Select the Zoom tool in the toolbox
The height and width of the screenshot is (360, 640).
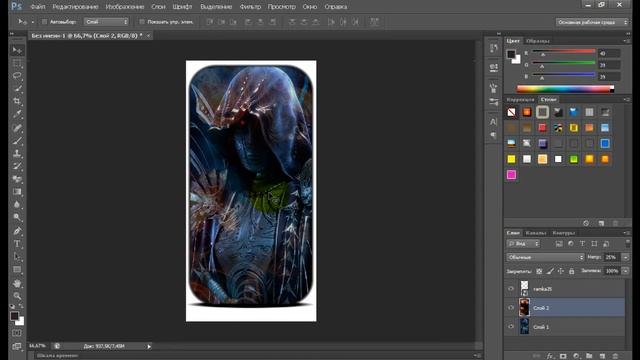[x=17, y=296]
